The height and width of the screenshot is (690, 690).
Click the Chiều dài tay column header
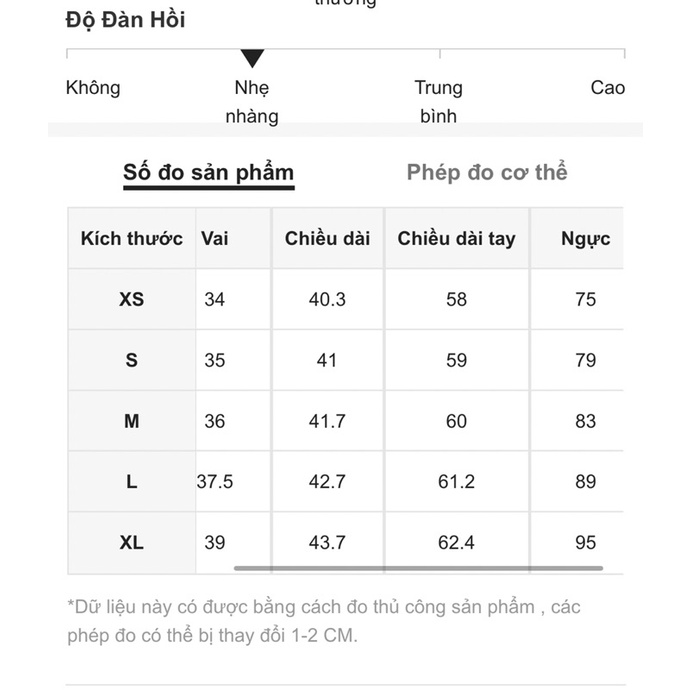[457, 239]
